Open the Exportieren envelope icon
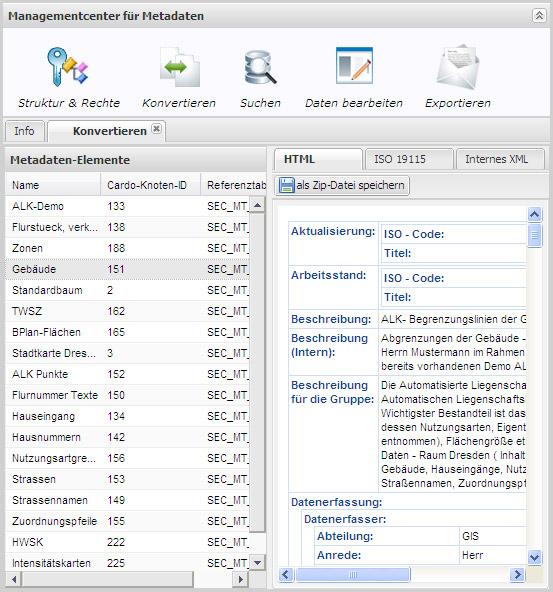Image resolution: width=553 pixels, height=592 pixels. coord(457,67)
